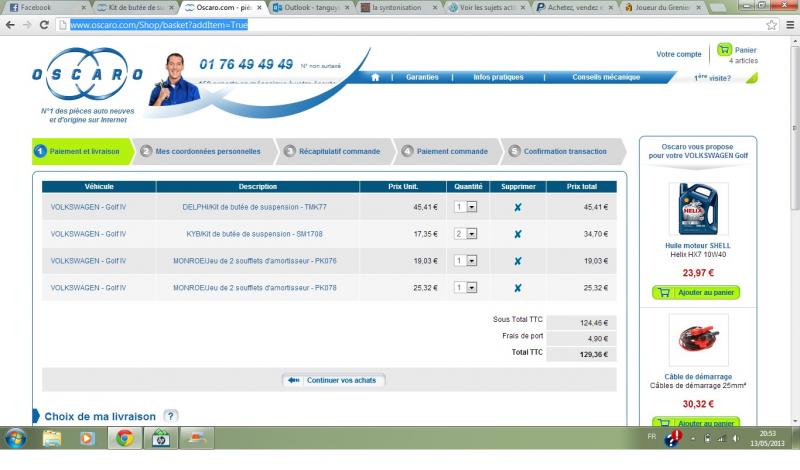Open the Panier cart icon
Screen dimensions: 800x470
(724, 50)
